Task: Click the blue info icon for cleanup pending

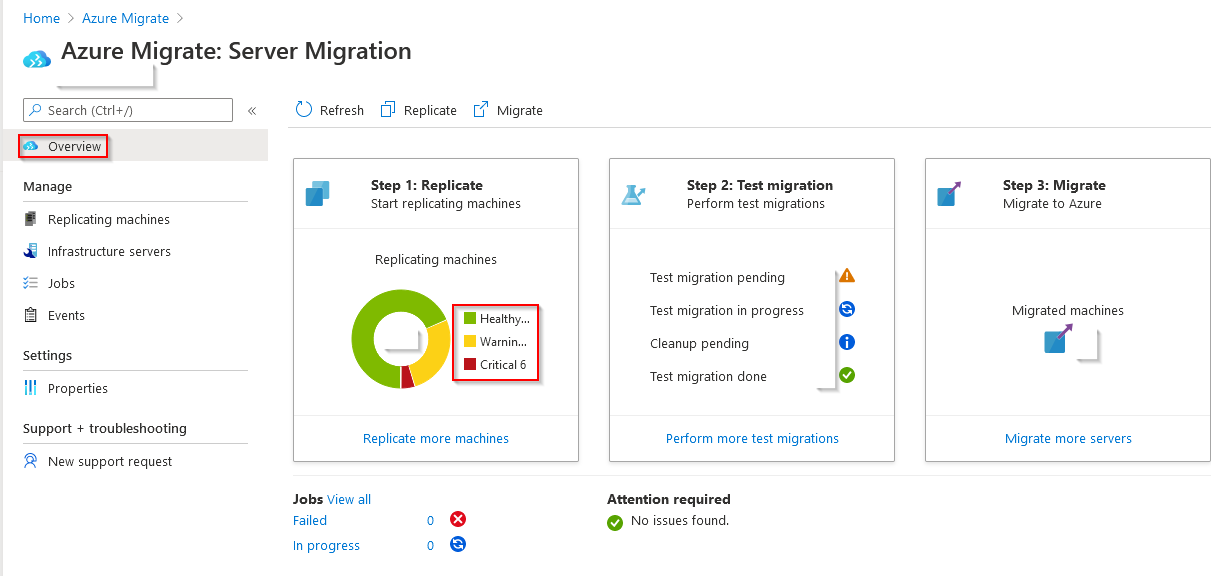Action: click(x=847, y=342)
